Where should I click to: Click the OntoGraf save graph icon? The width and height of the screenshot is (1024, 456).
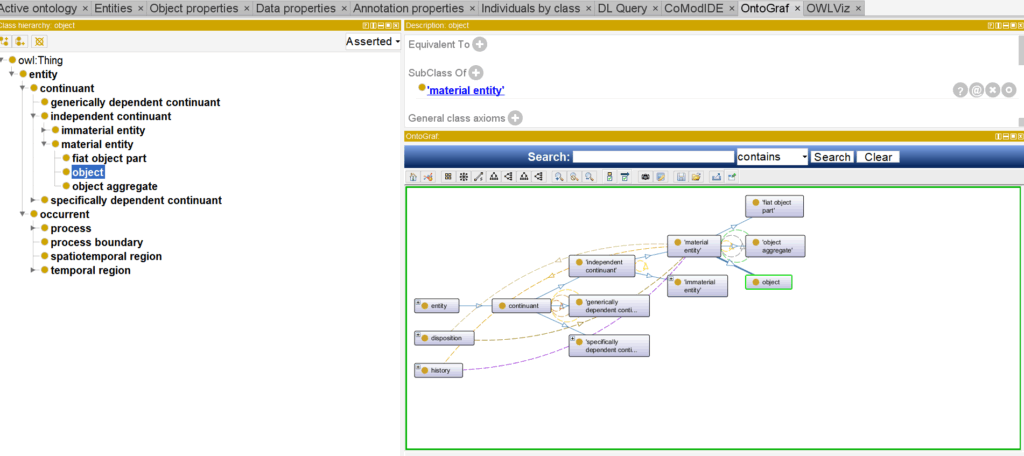pos(681,176)
